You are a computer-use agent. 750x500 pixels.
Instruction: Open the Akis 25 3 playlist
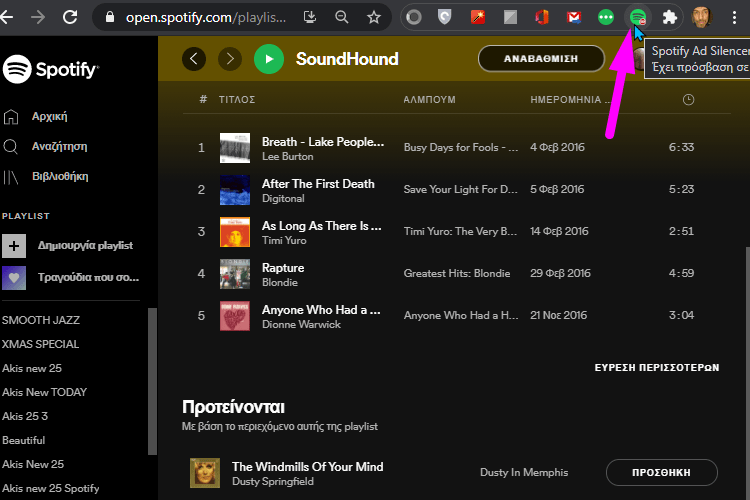[25, 416]
